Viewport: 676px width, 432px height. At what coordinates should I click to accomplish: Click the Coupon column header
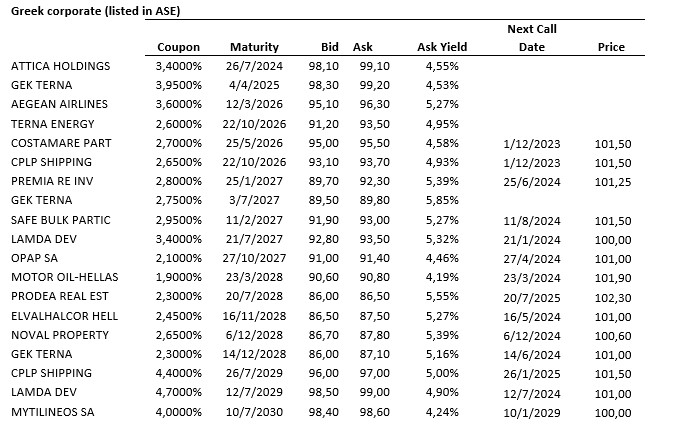coord(179,47)
